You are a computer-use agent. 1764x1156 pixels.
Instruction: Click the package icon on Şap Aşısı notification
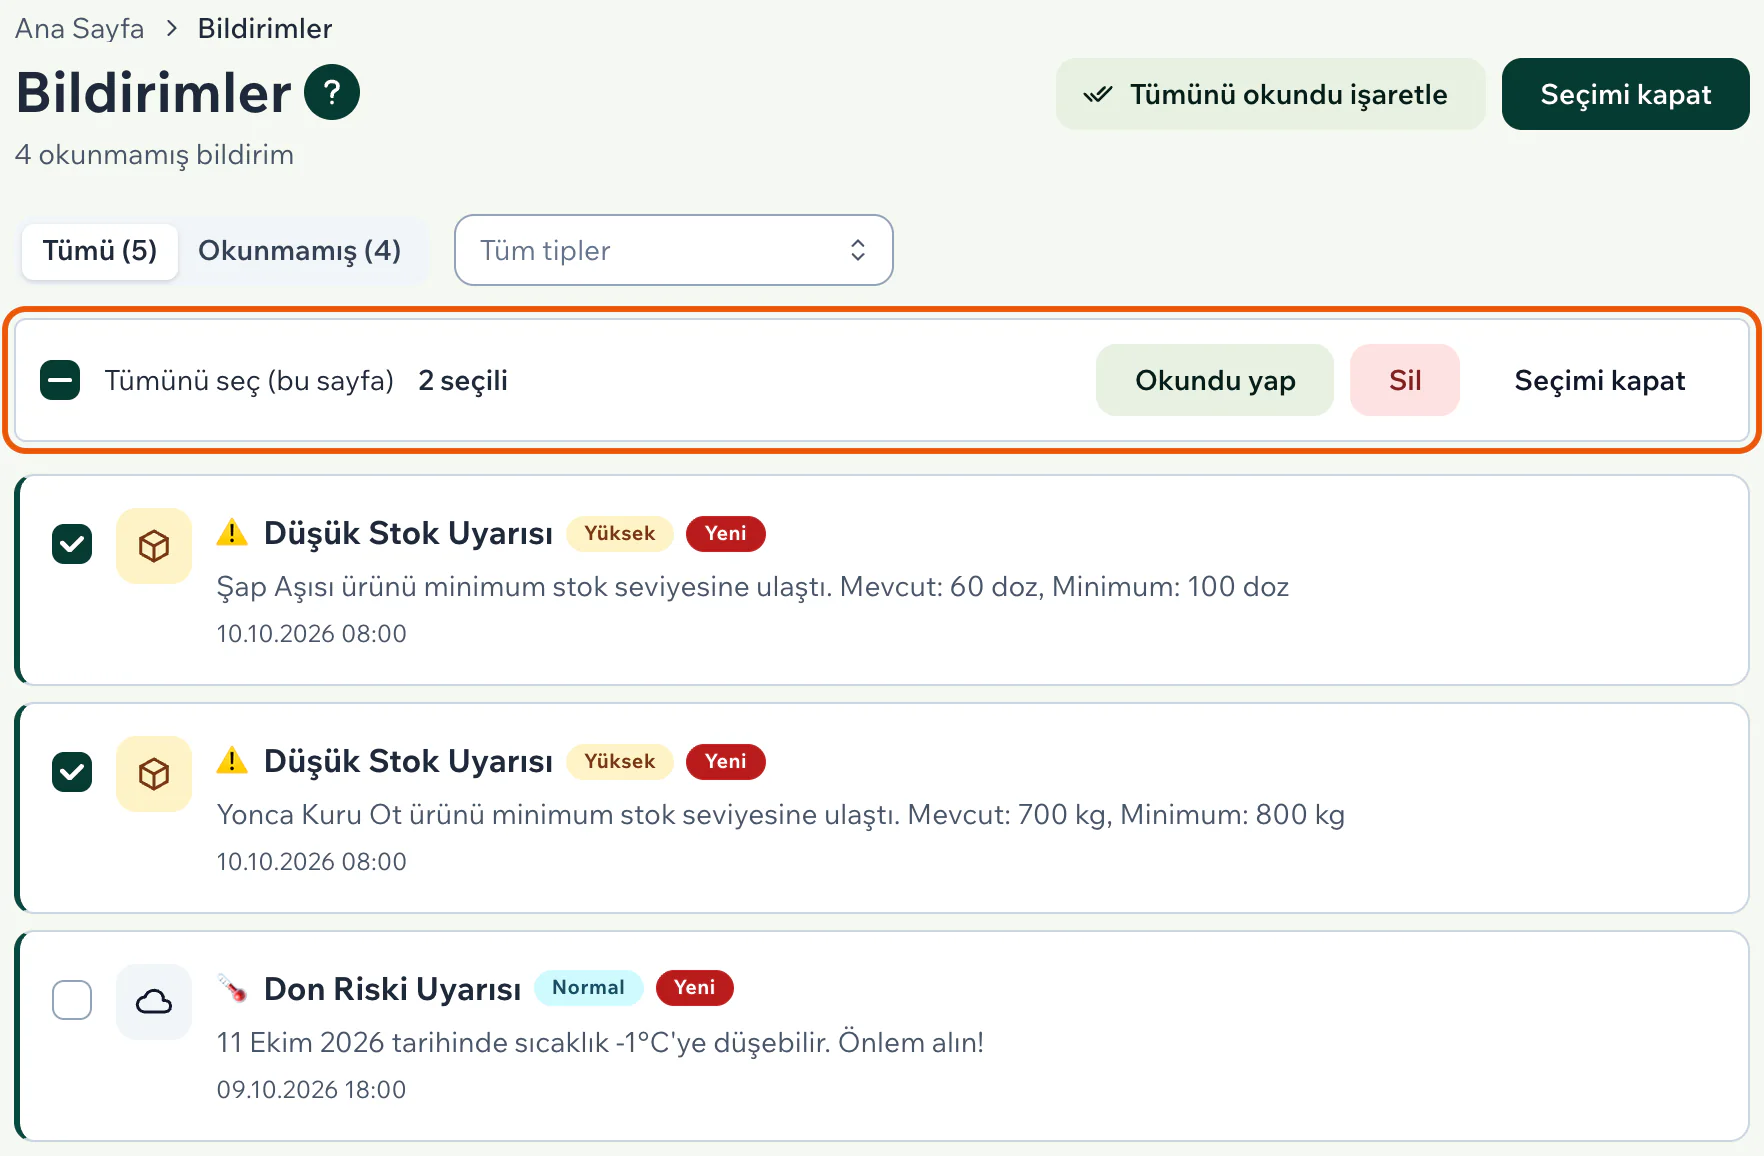(154, 546)
